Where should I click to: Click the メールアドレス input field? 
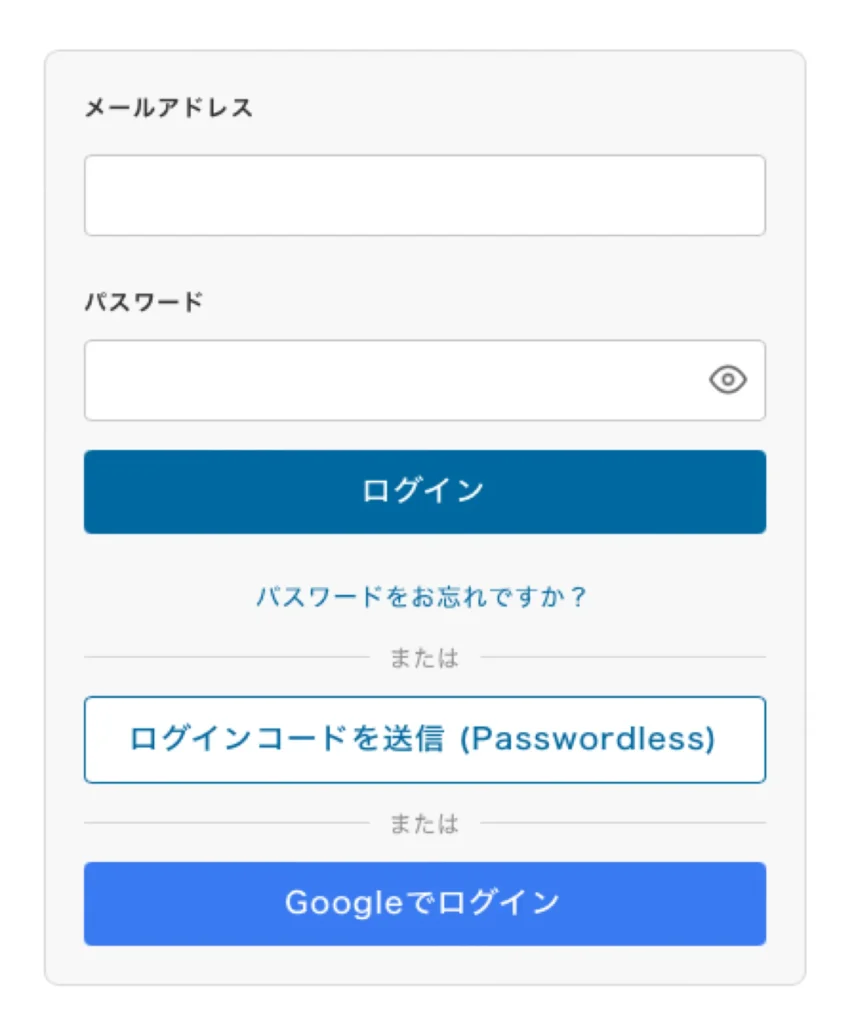pos(424,195)
